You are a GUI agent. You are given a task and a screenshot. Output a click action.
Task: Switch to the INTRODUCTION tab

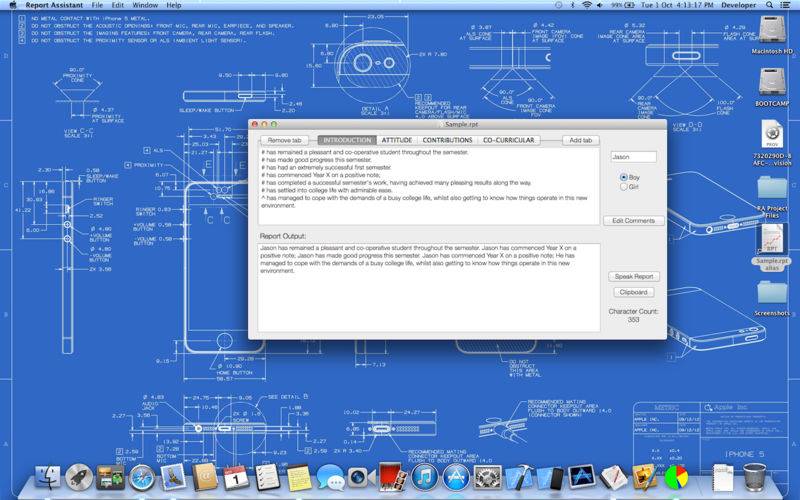point(347,140)
